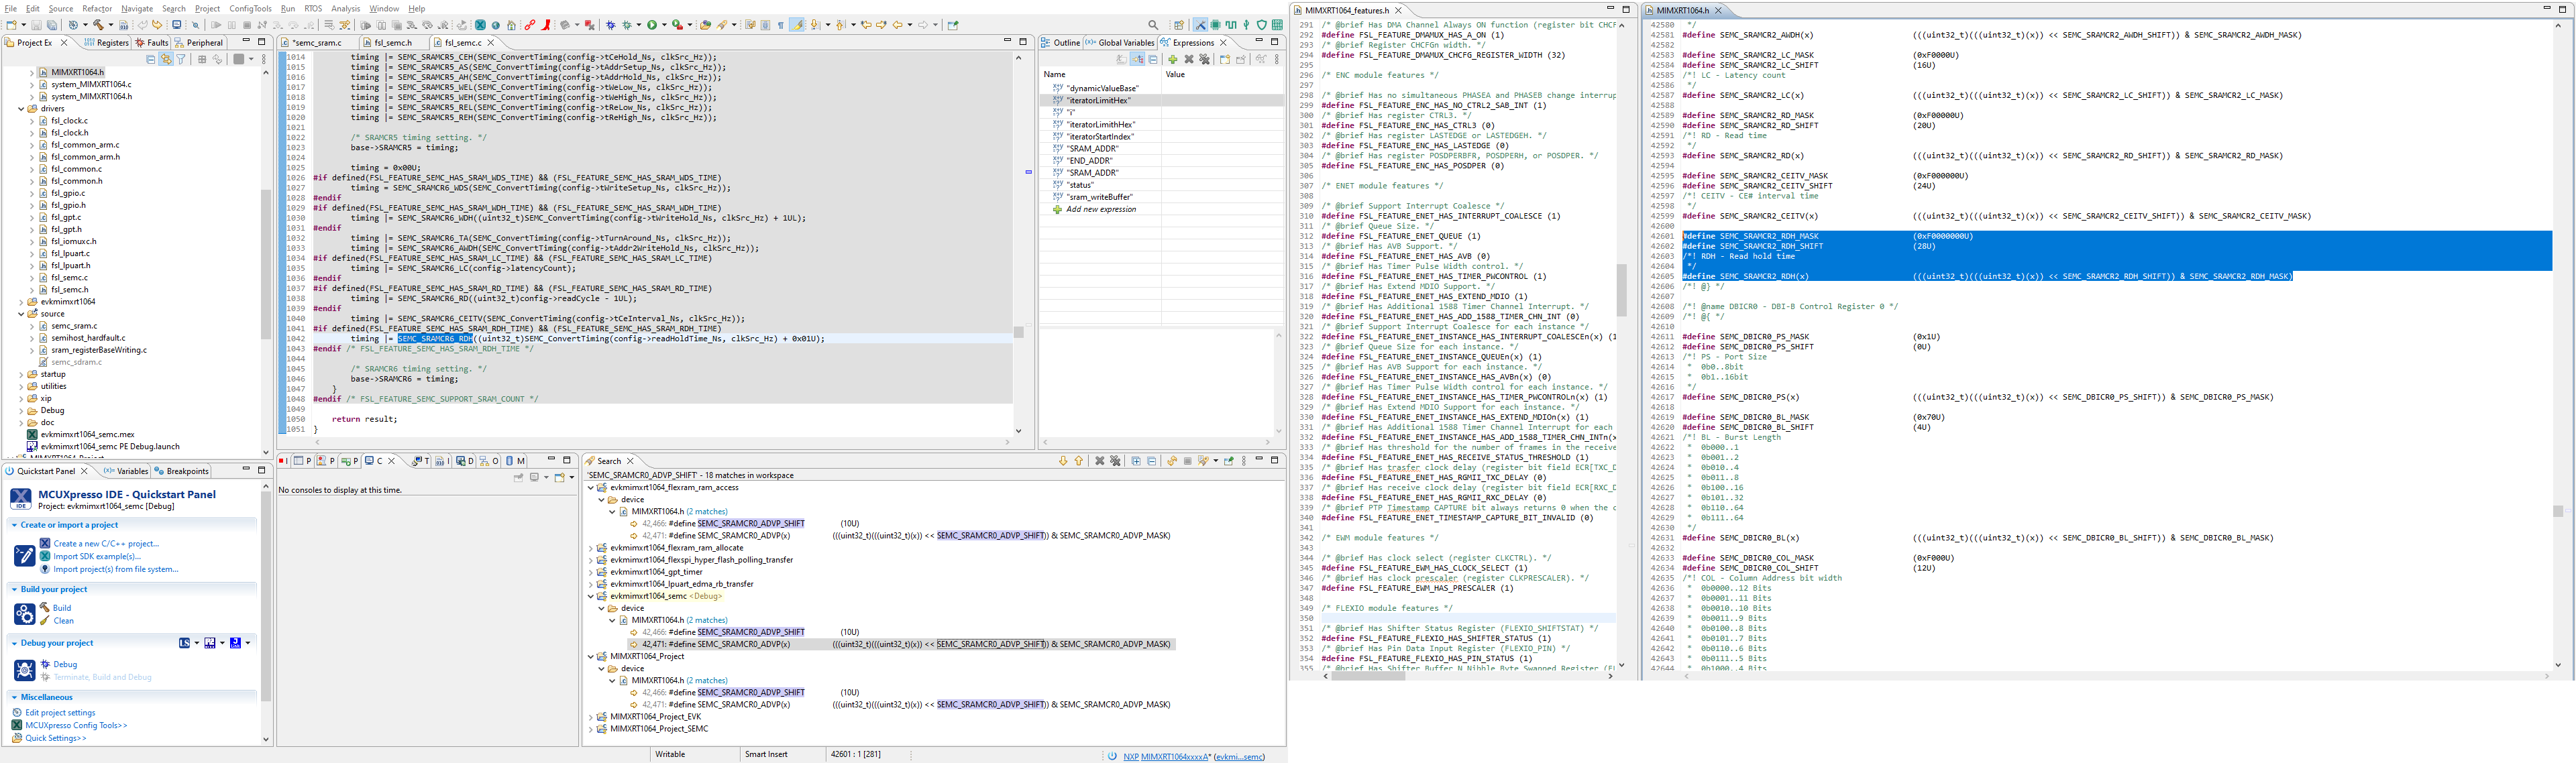The height and width of the screenshot is (763, 2576).
Task: Toggle Show Whitespace Characters pilcrow button
Action: click(x=781, y=25)
